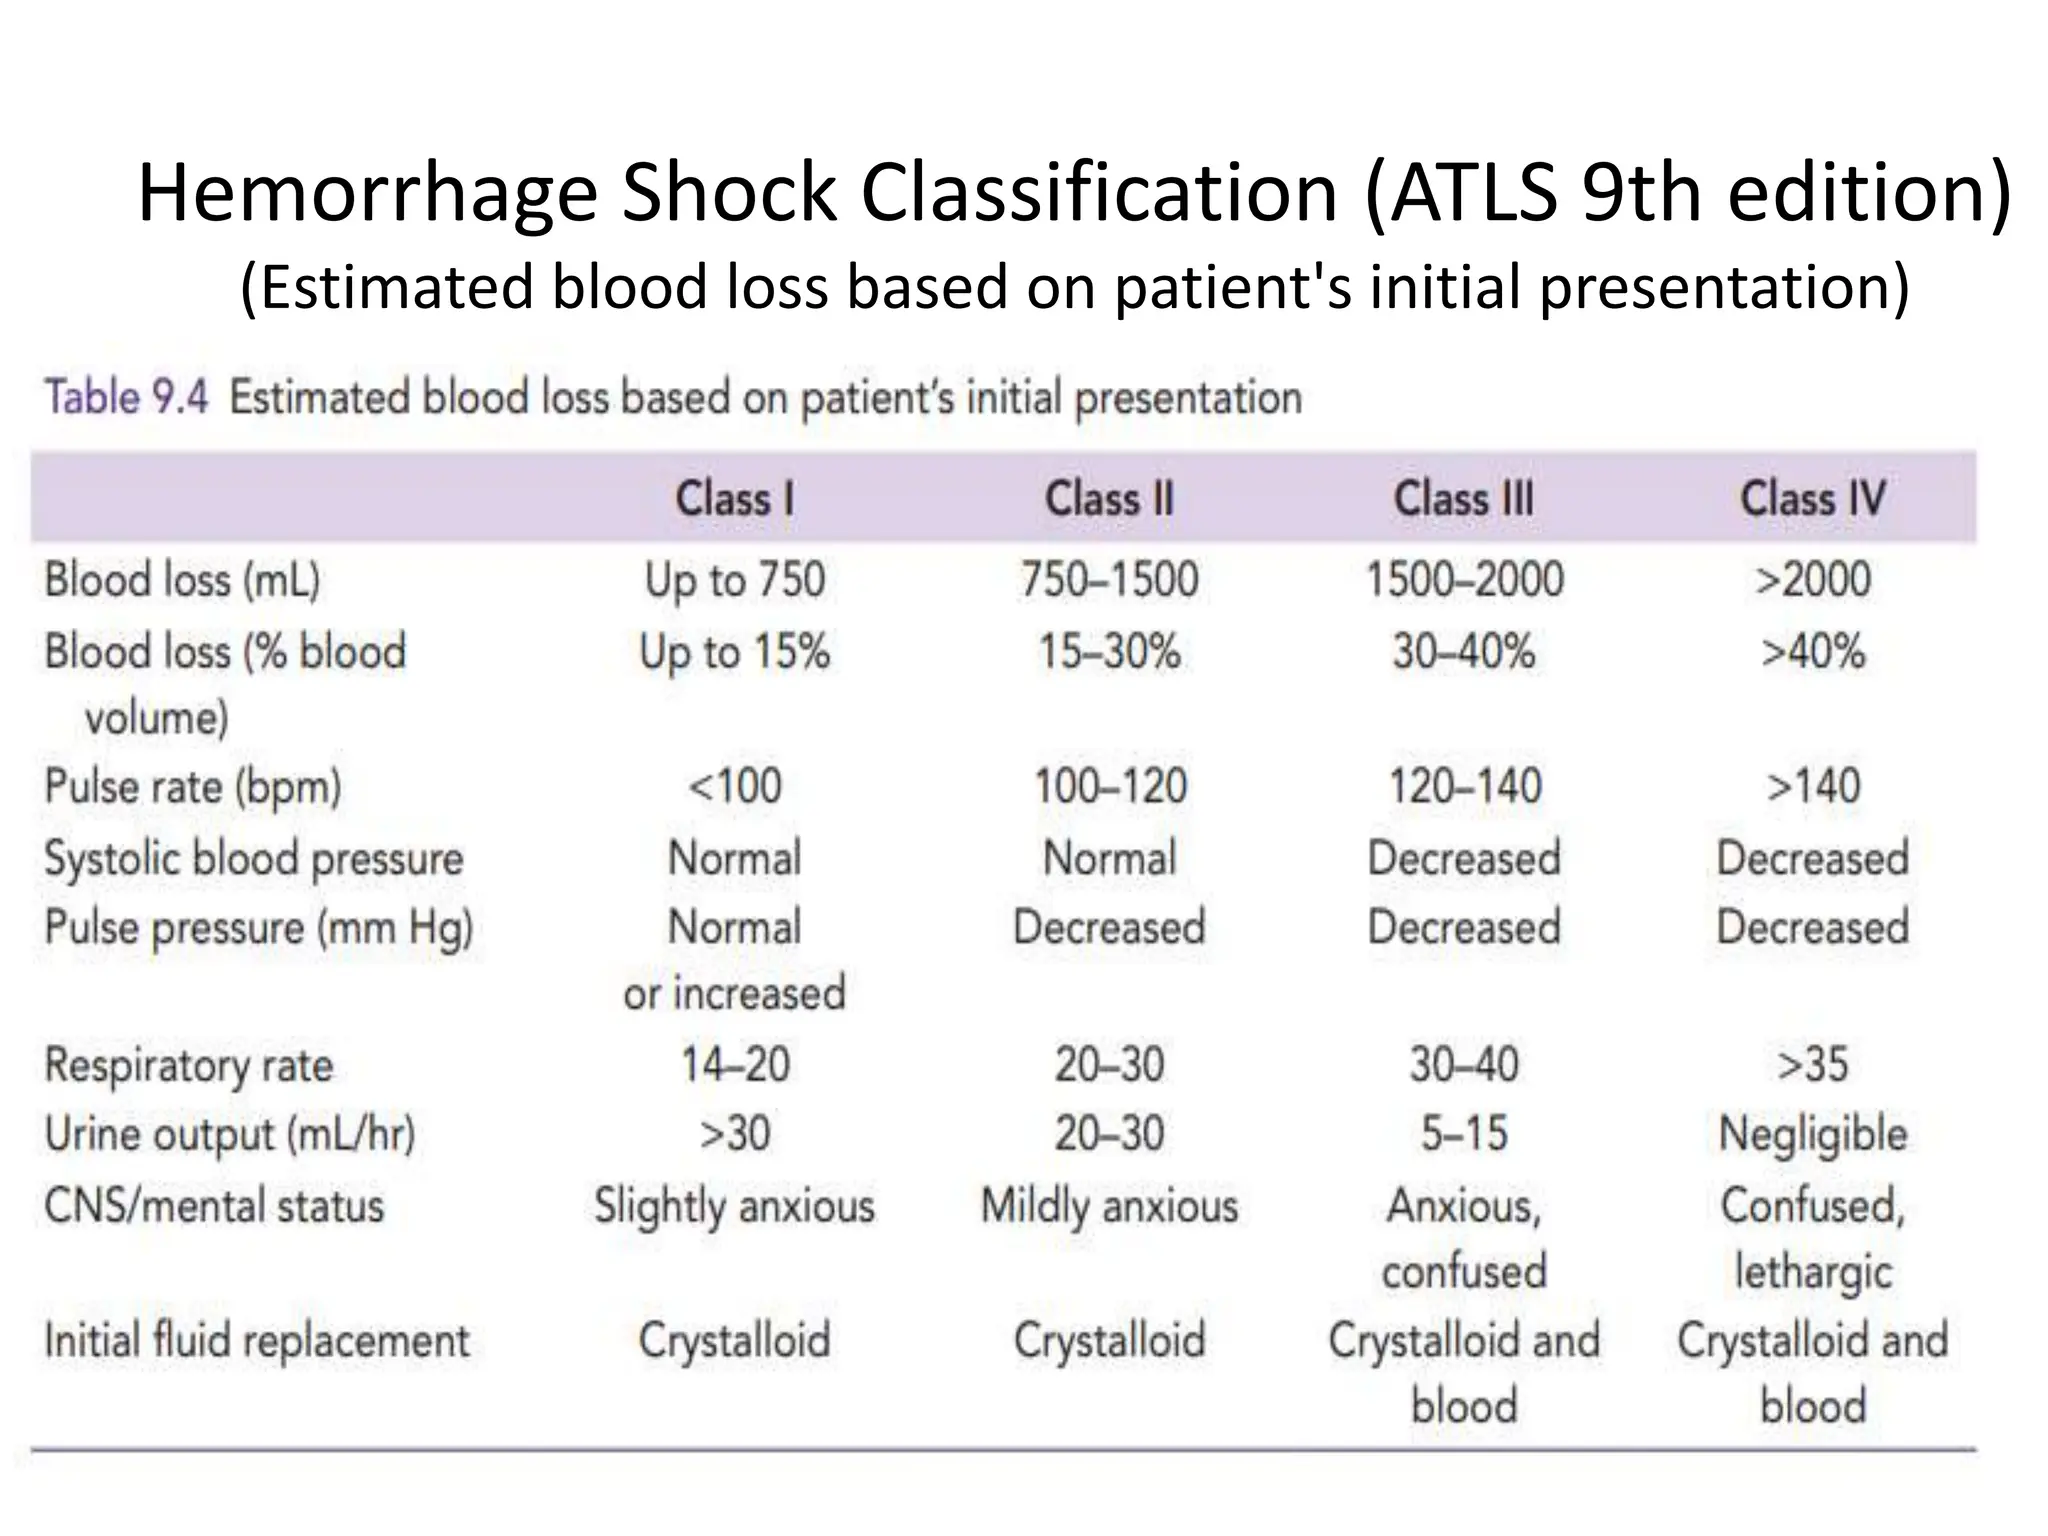Image resolution: width=2048 pixels, height=1536 pixels.
Task: Click the slide title Hemorrhage Shock Classification
Action: pos(1074,193)
